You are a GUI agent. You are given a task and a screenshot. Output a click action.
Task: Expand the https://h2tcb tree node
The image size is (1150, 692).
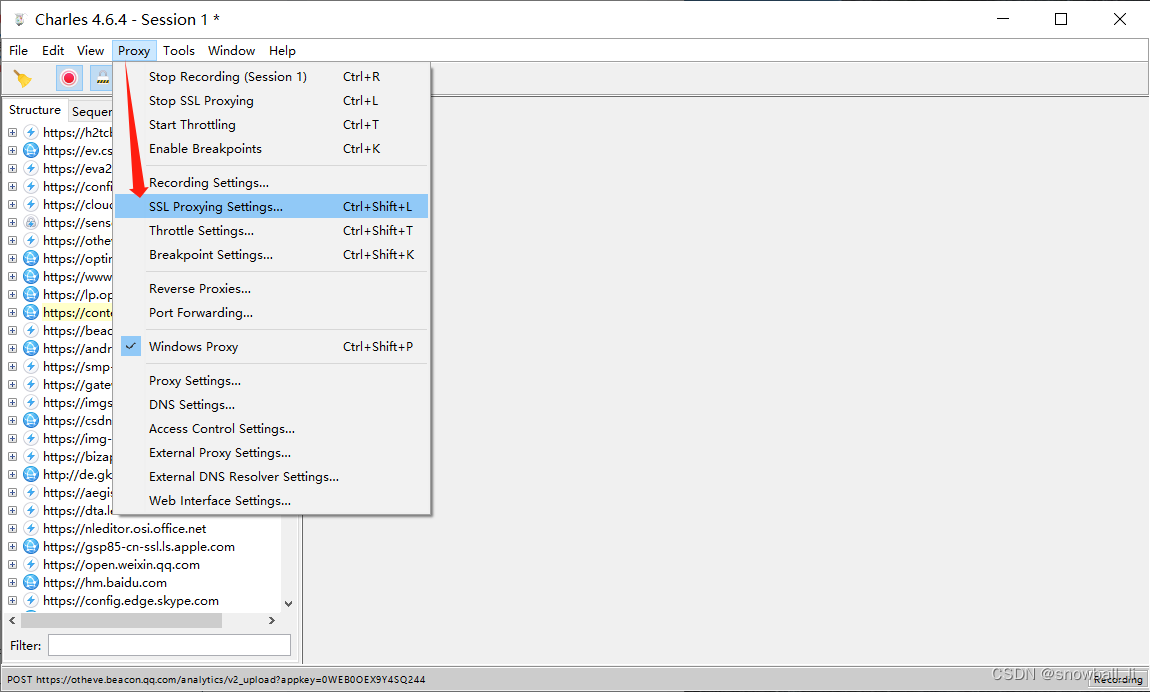12,133
